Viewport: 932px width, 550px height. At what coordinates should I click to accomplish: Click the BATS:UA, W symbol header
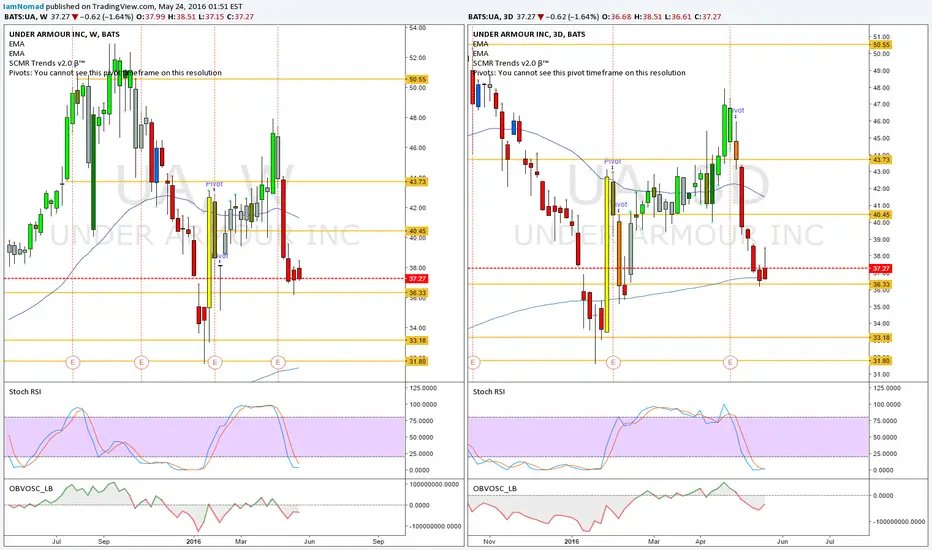pyautogui.click(x=26, y=17)
